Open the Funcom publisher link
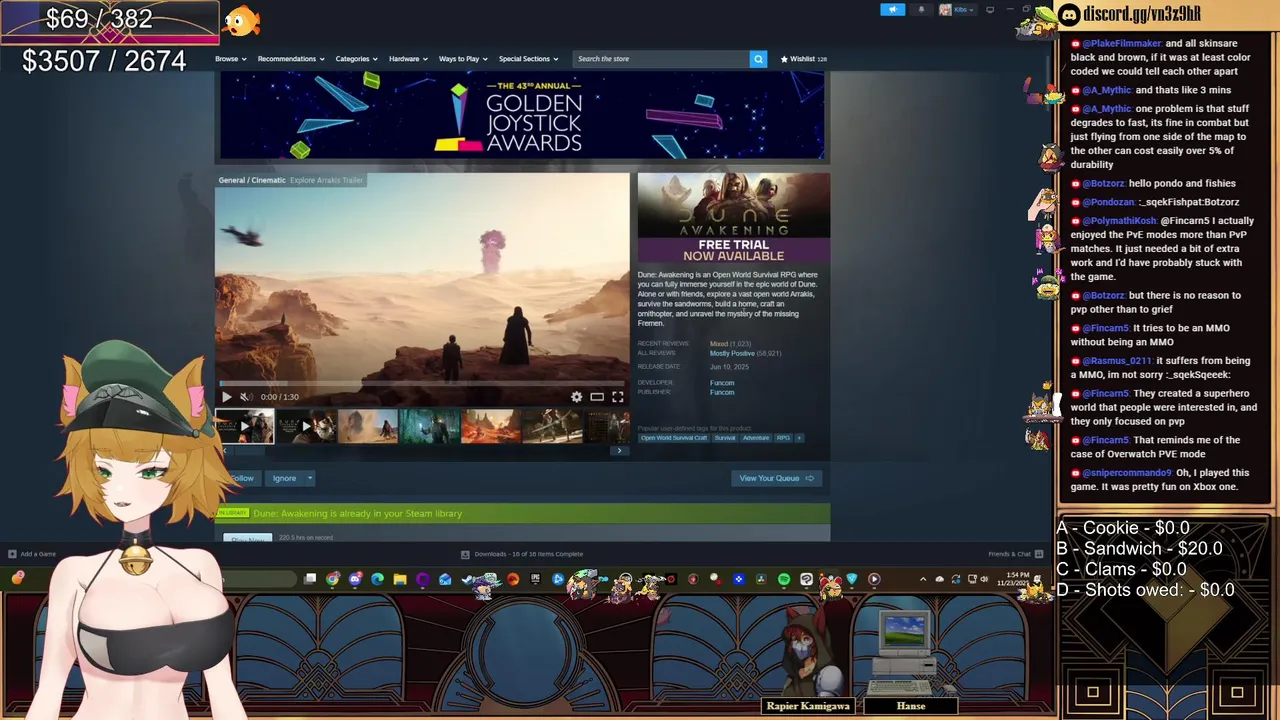 pos(721,392)
